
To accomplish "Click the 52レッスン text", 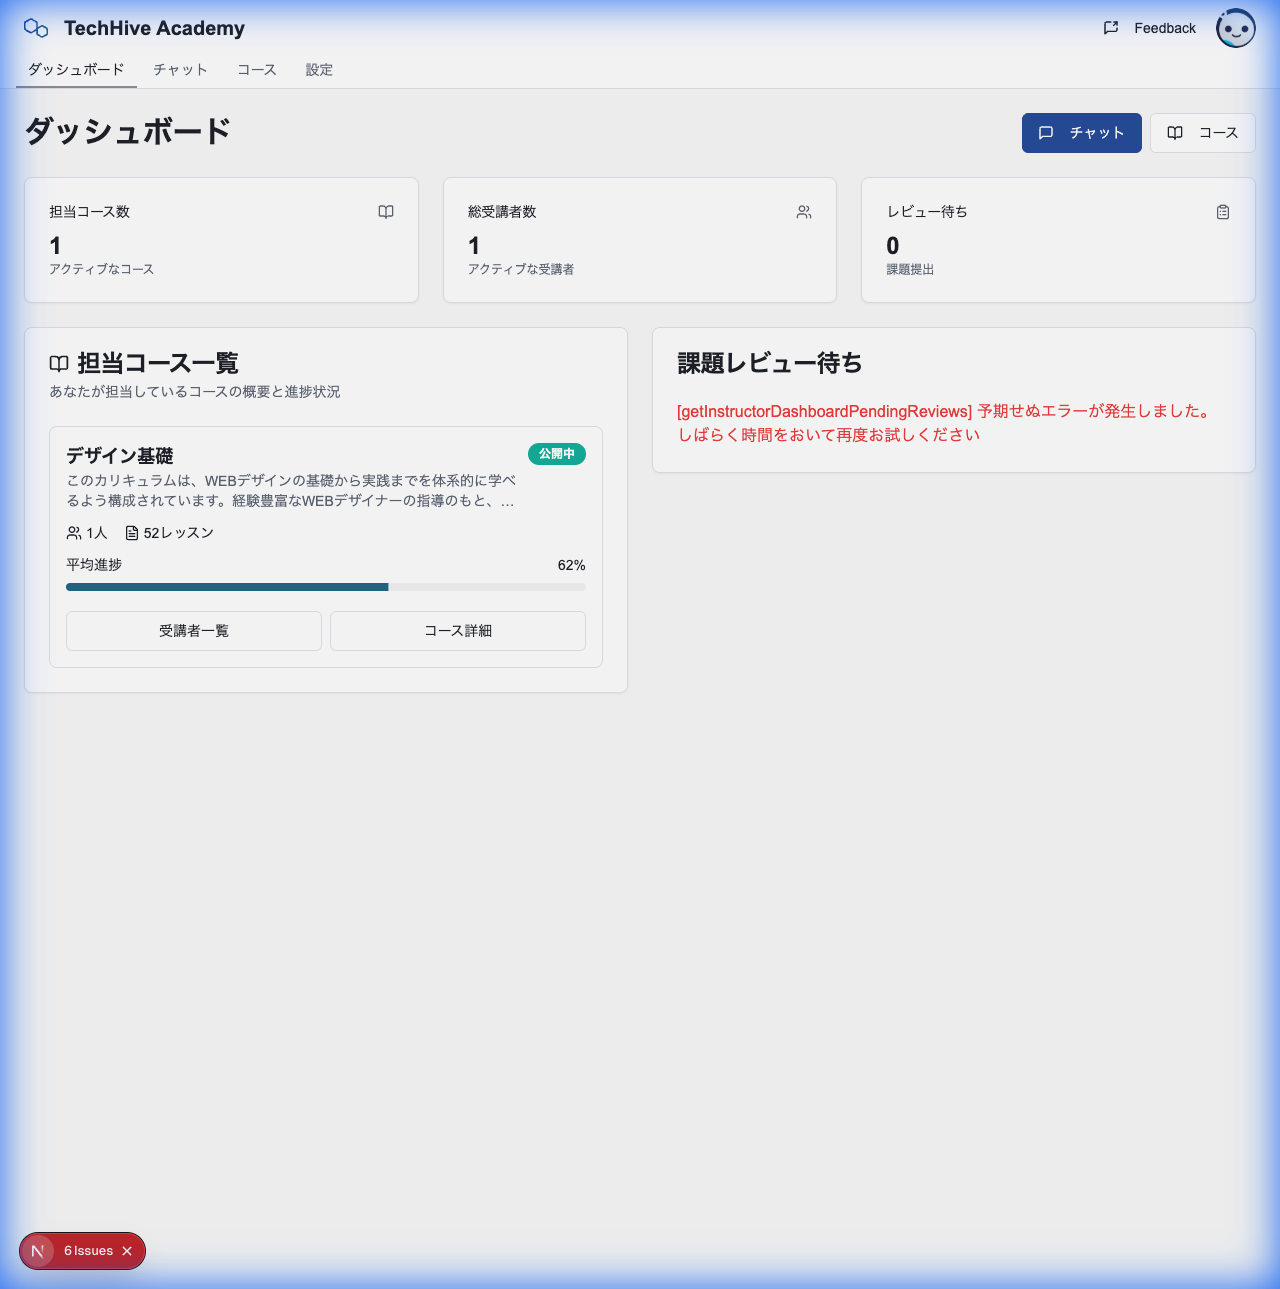I will click(x=179, y=533).
